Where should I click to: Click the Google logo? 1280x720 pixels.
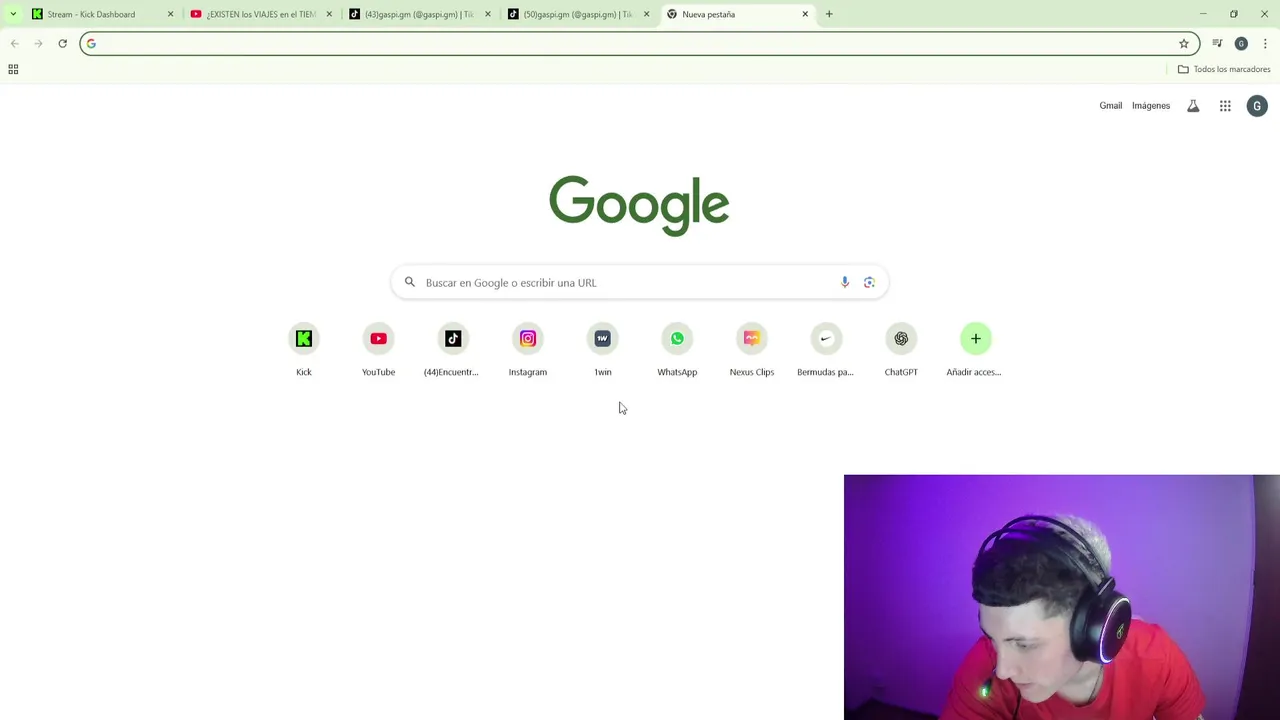(639, 205)
